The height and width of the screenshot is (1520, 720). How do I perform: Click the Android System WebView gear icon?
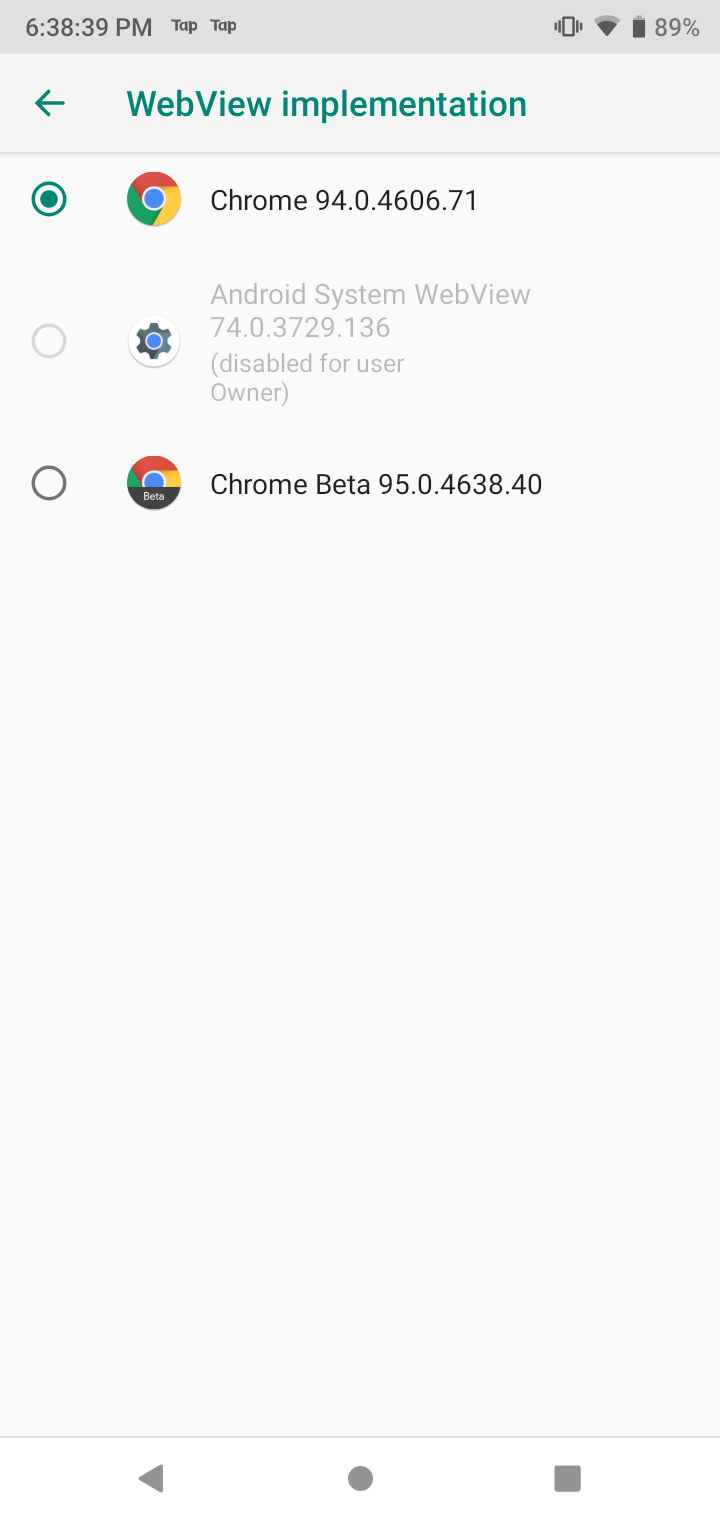click(154, 341)
